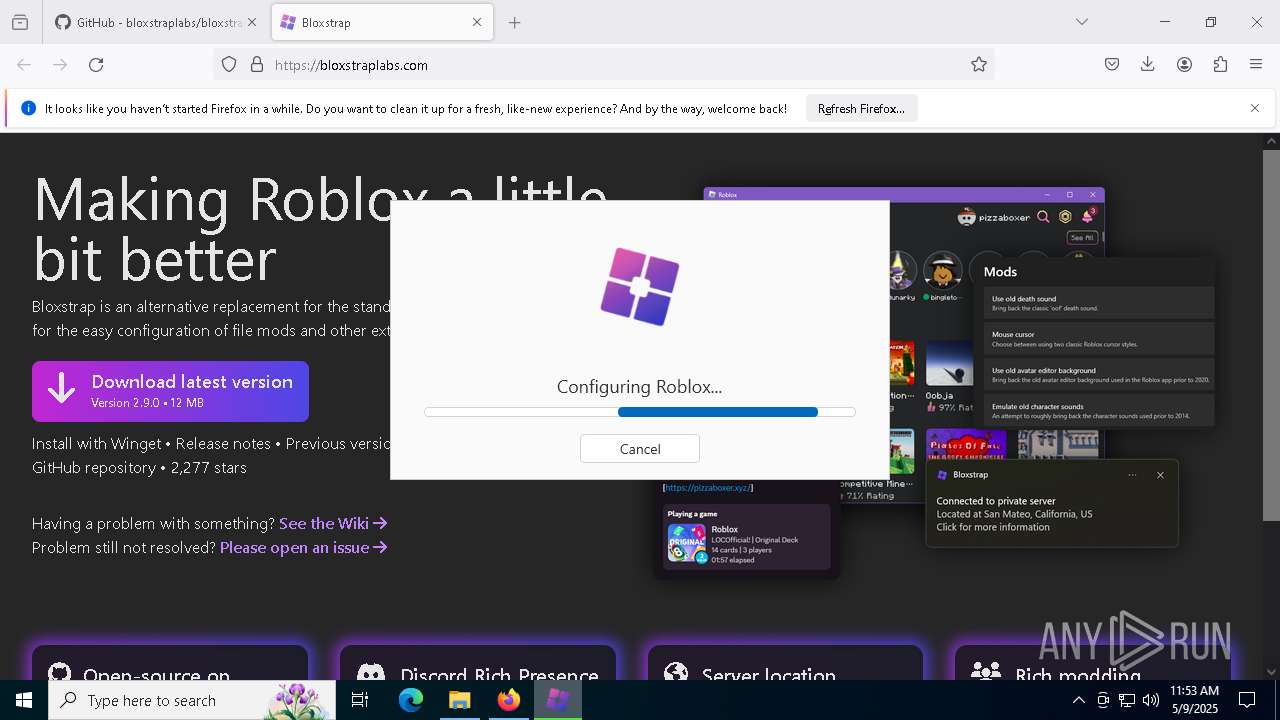Cancel the Configuring Roblox dialog
This screenshot has height=720, width=1280.
point(640,449)
